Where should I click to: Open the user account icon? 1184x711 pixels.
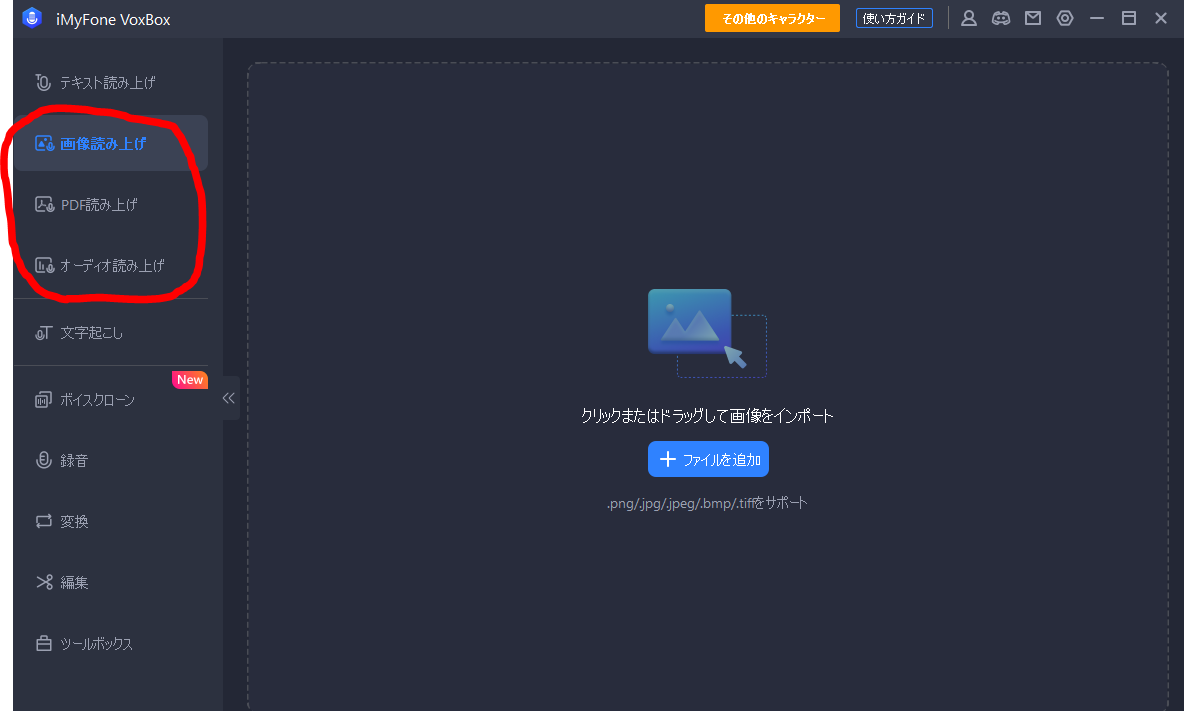968,18
